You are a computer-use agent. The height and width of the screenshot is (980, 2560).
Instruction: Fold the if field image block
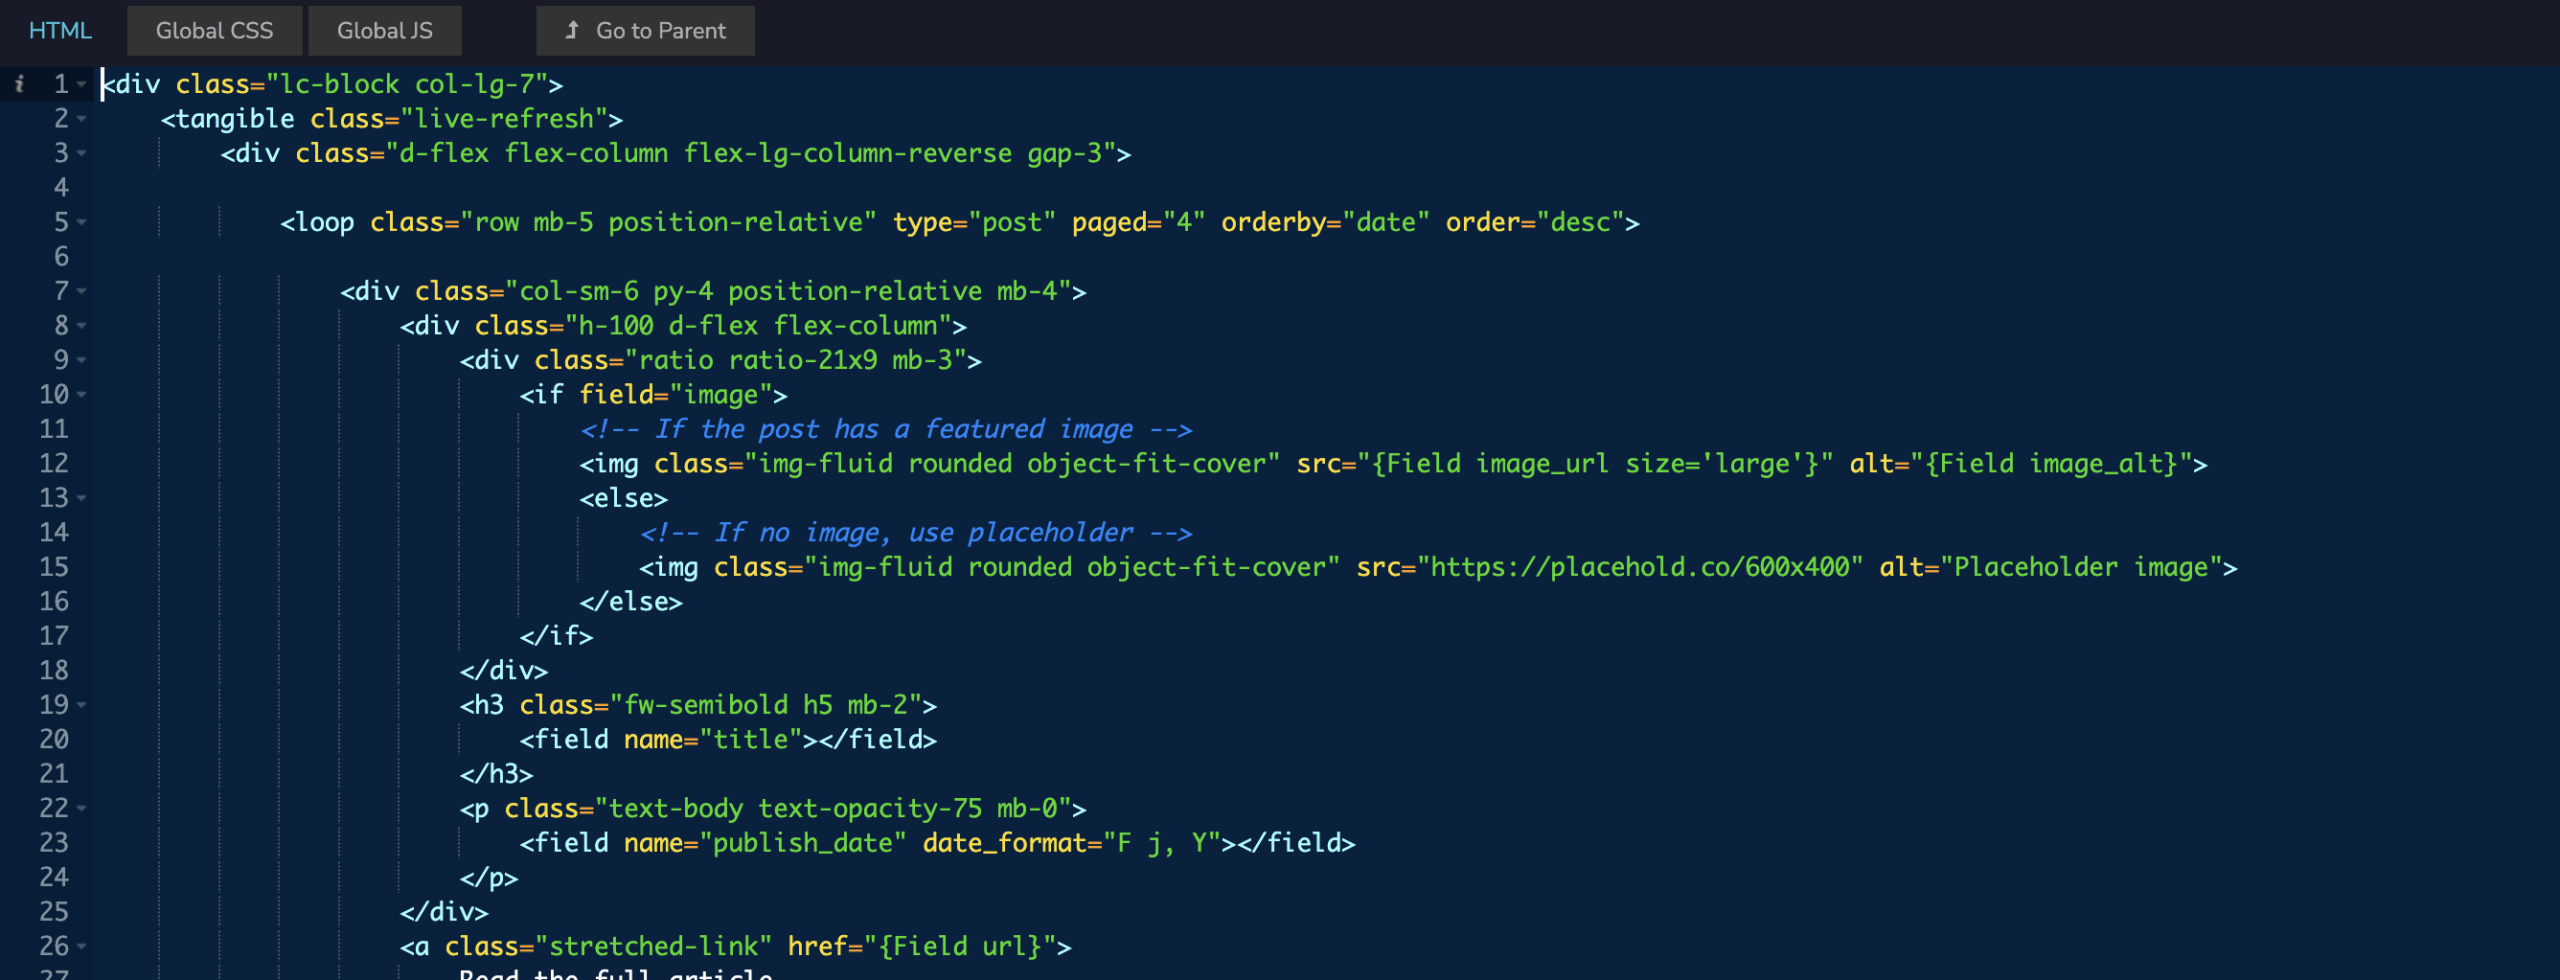(82, 395)
